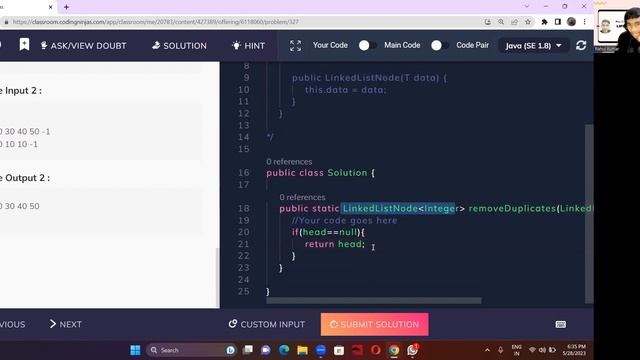The image size is (640, 360).
Task: Click the bookmark problem icon
Action: (24, 44)
